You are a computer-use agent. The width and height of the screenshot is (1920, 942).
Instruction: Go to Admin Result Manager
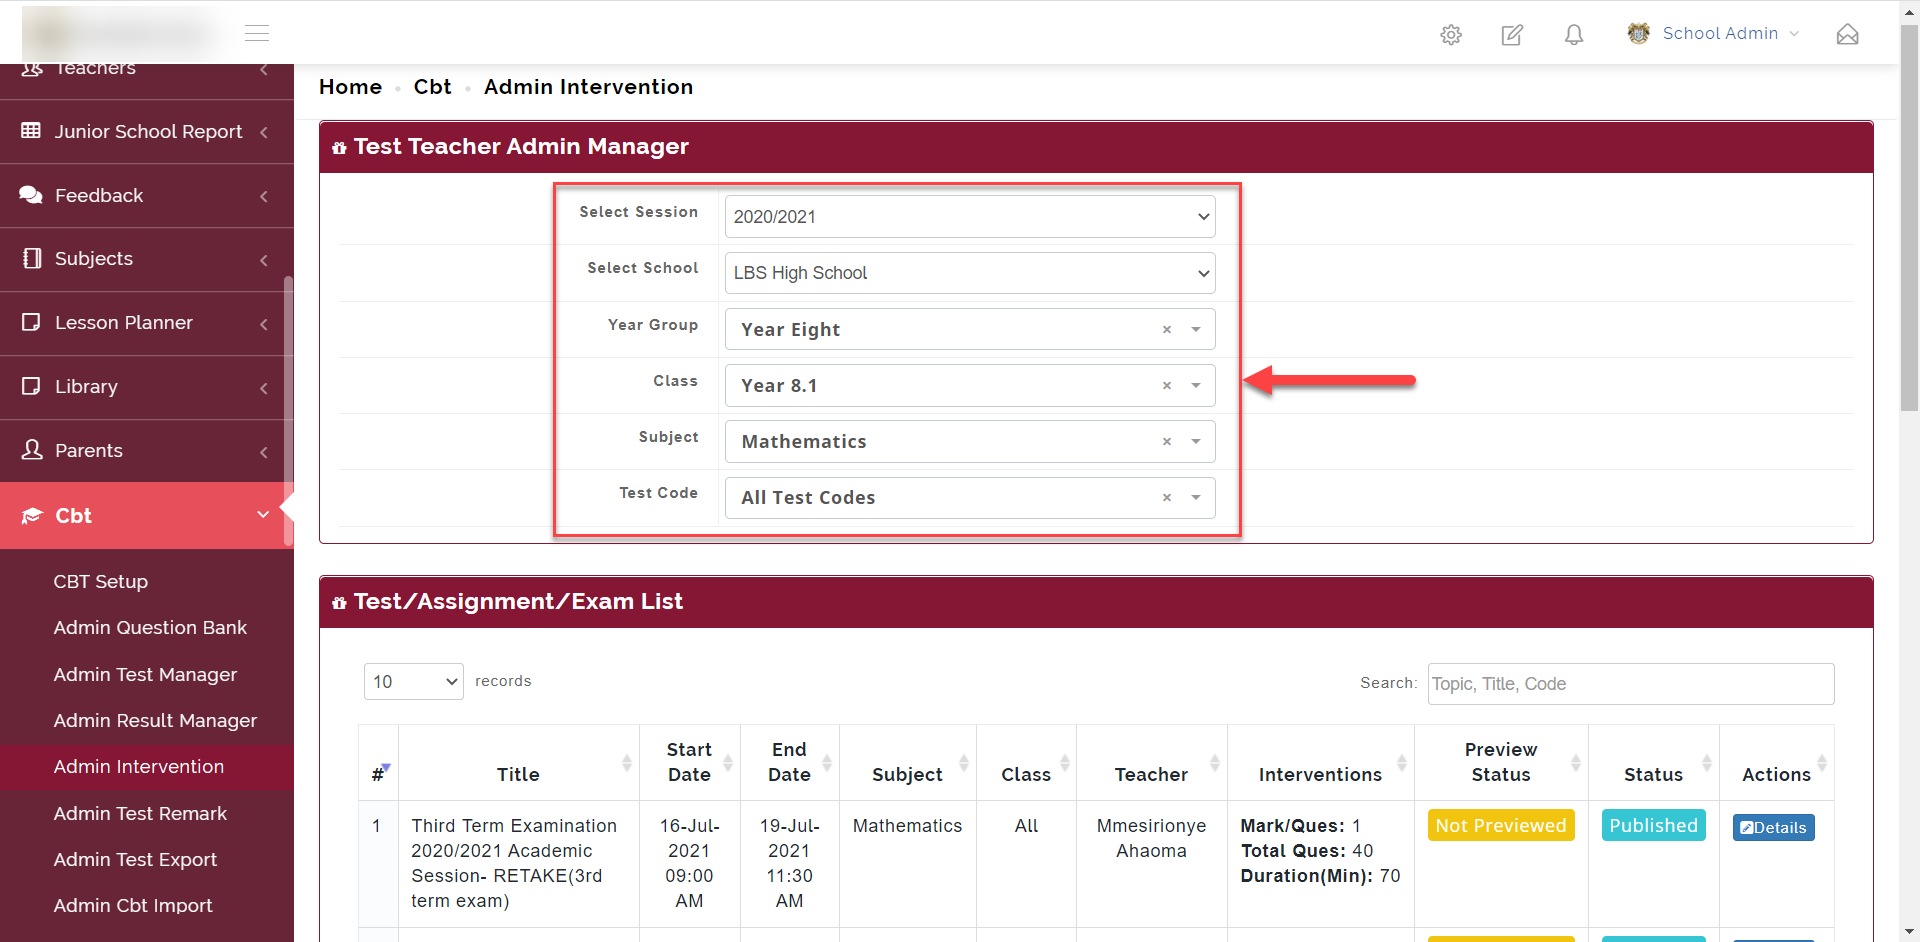155,720
